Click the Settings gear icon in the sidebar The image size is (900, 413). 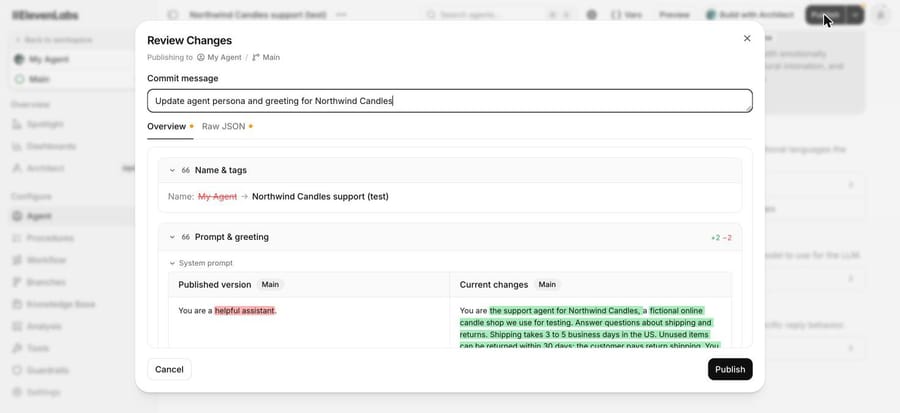click(x=17, y=392)
